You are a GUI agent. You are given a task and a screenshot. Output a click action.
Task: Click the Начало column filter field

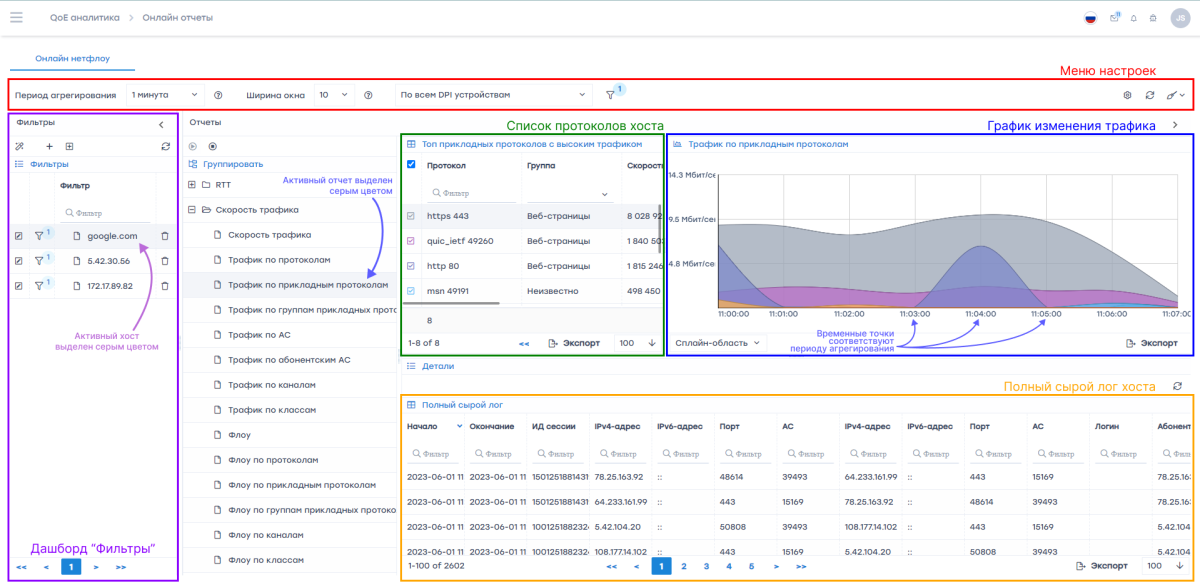coord(435,455)
